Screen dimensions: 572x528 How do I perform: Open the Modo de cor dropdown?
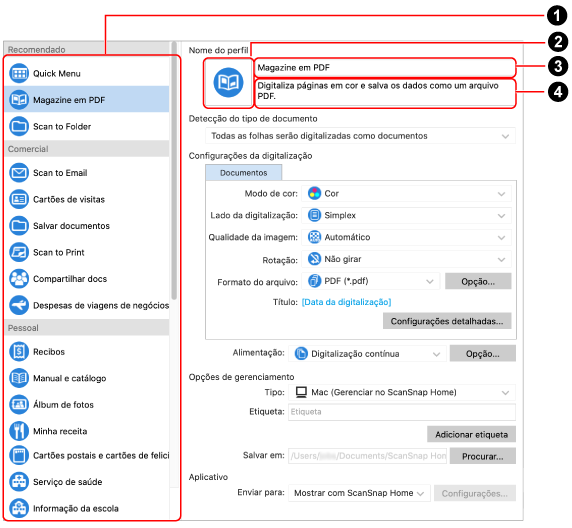(406, 193)
